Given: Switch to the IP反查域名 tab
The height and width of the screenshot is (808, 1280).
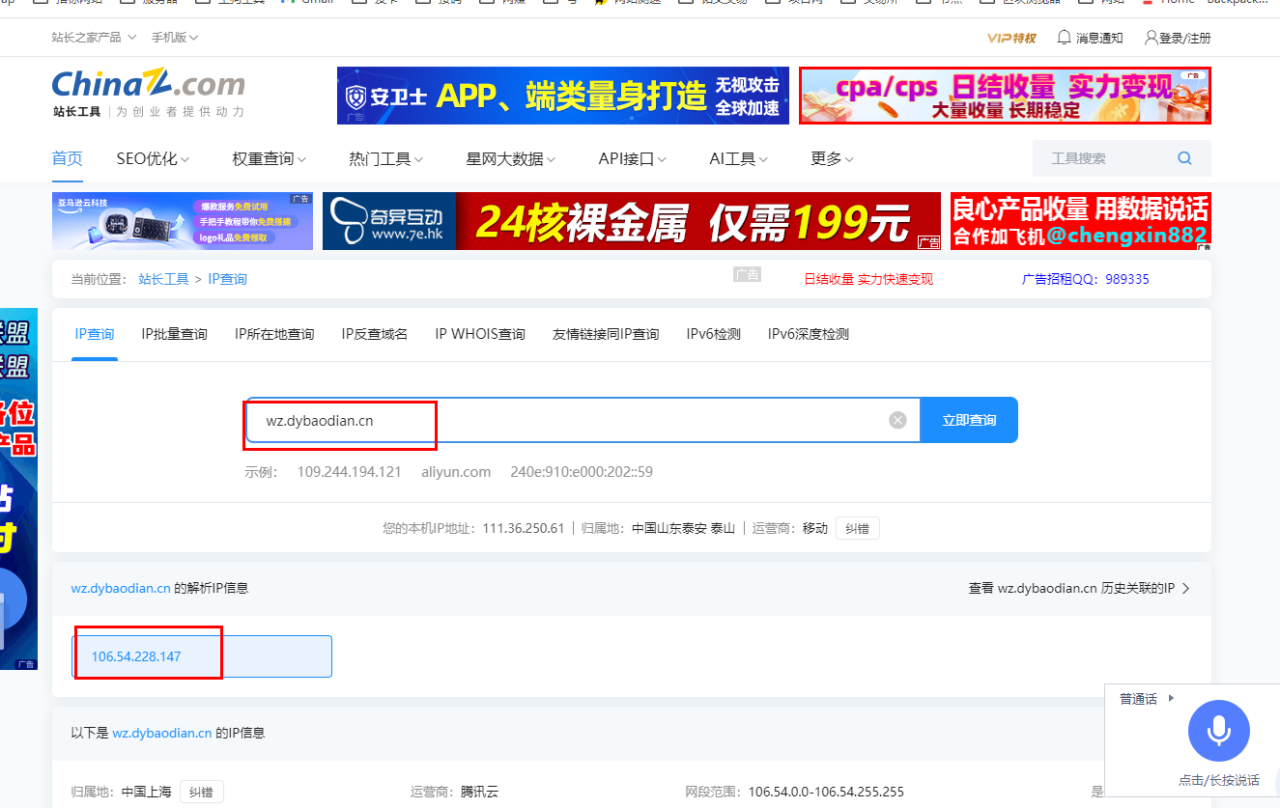Looking at the screenshot, I should 375,334.
